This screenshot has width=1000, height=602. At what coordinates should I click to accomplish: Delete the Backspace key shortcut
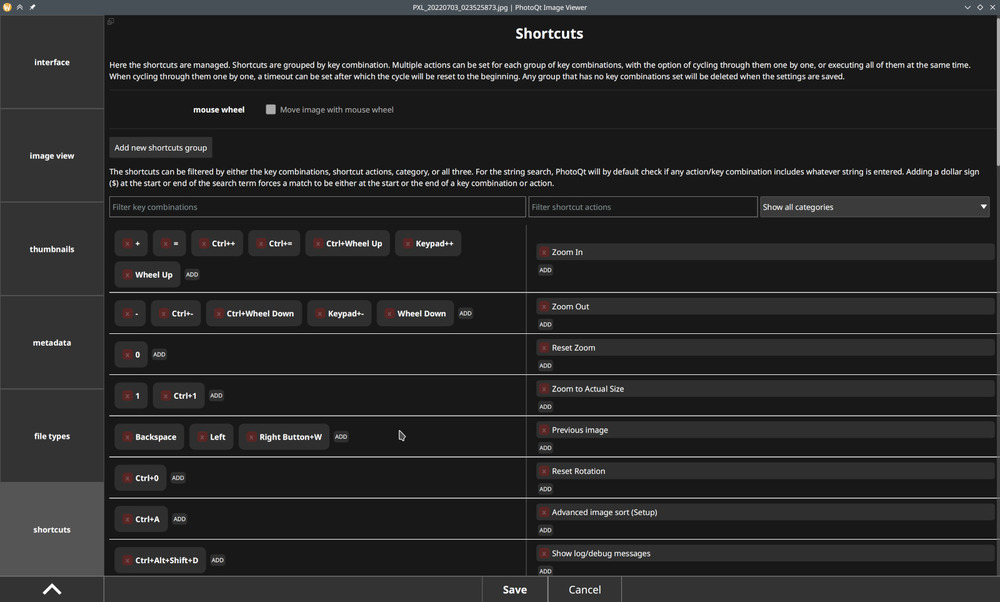pos(128,437)
